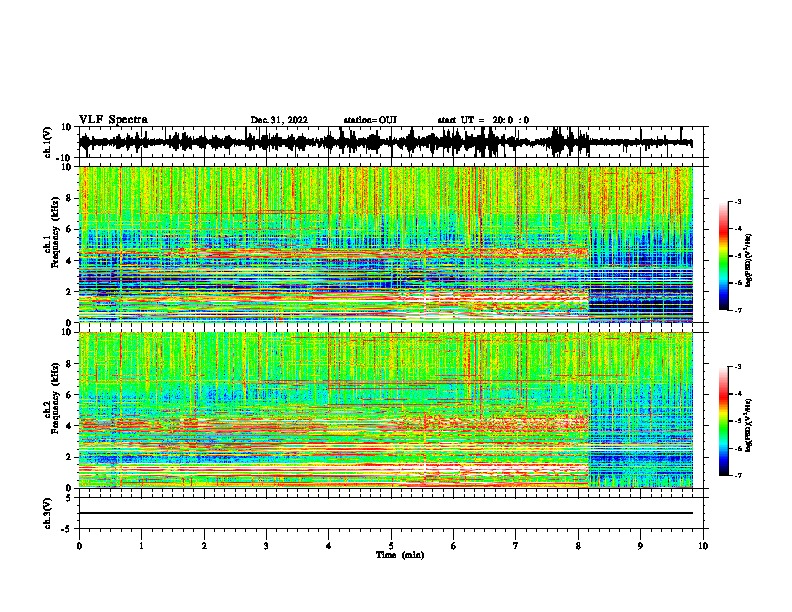Click the "6" kHz tick on ch.2 axis

coord(69,394)
